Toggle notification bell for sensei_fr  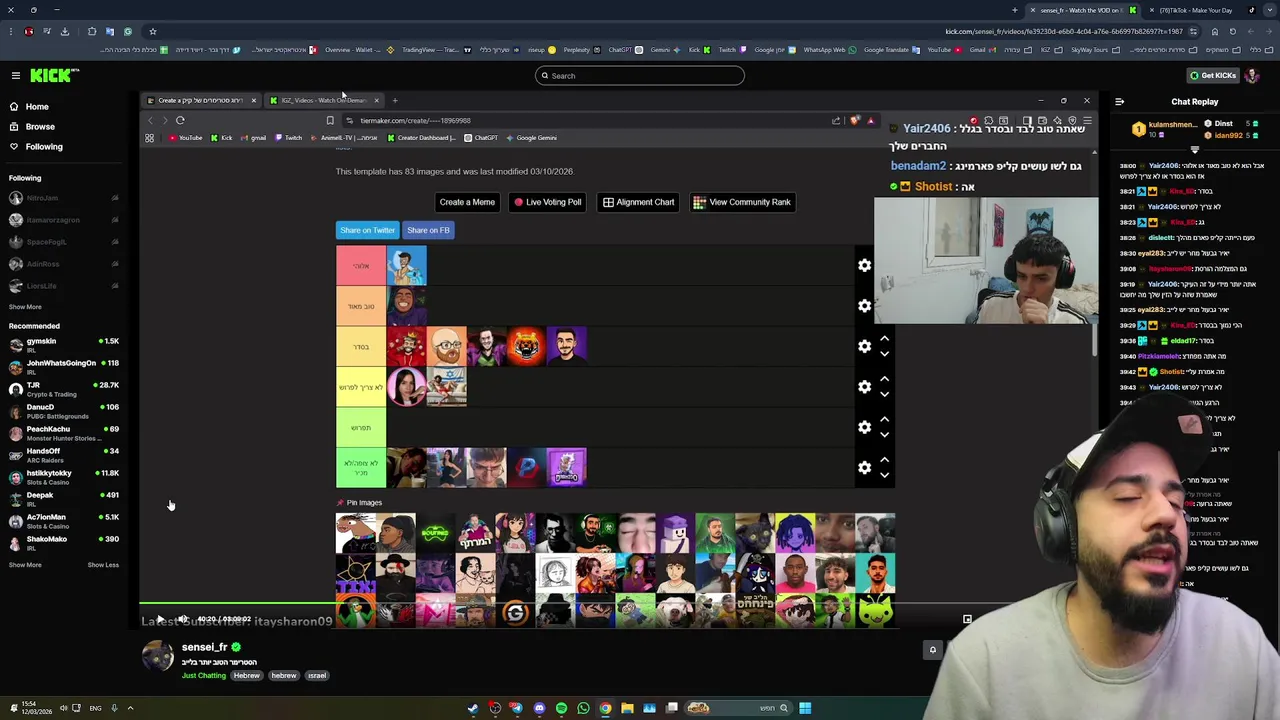[x=932, y=650]
